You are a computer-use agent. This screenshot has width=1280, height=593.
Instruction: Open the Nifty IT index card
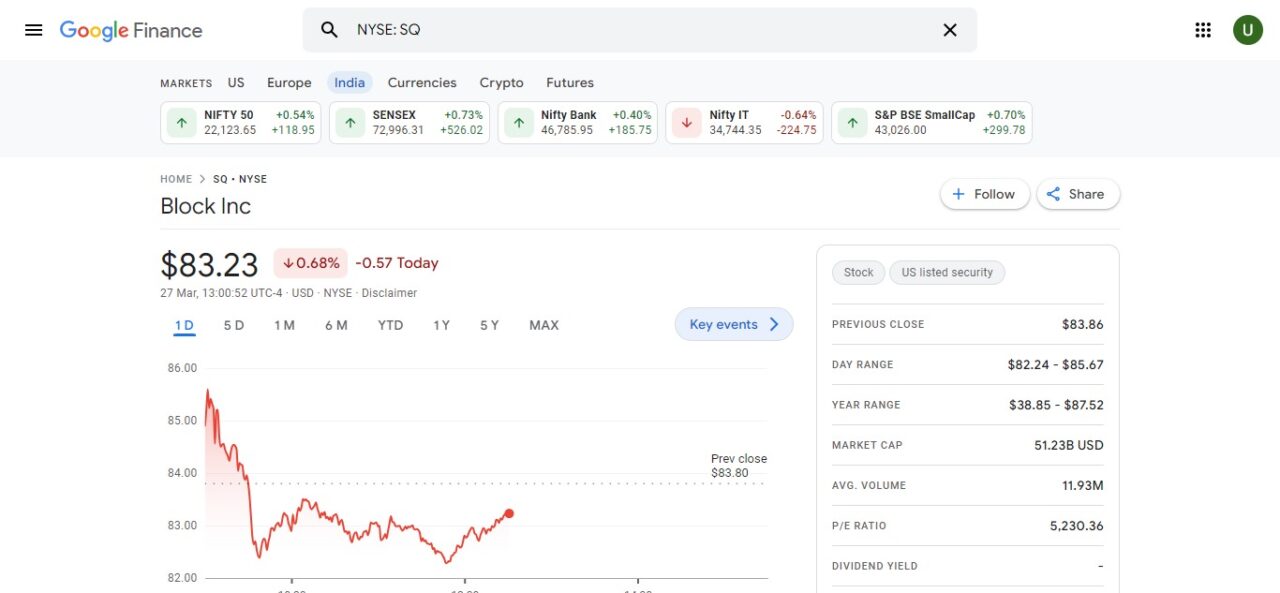745,123
